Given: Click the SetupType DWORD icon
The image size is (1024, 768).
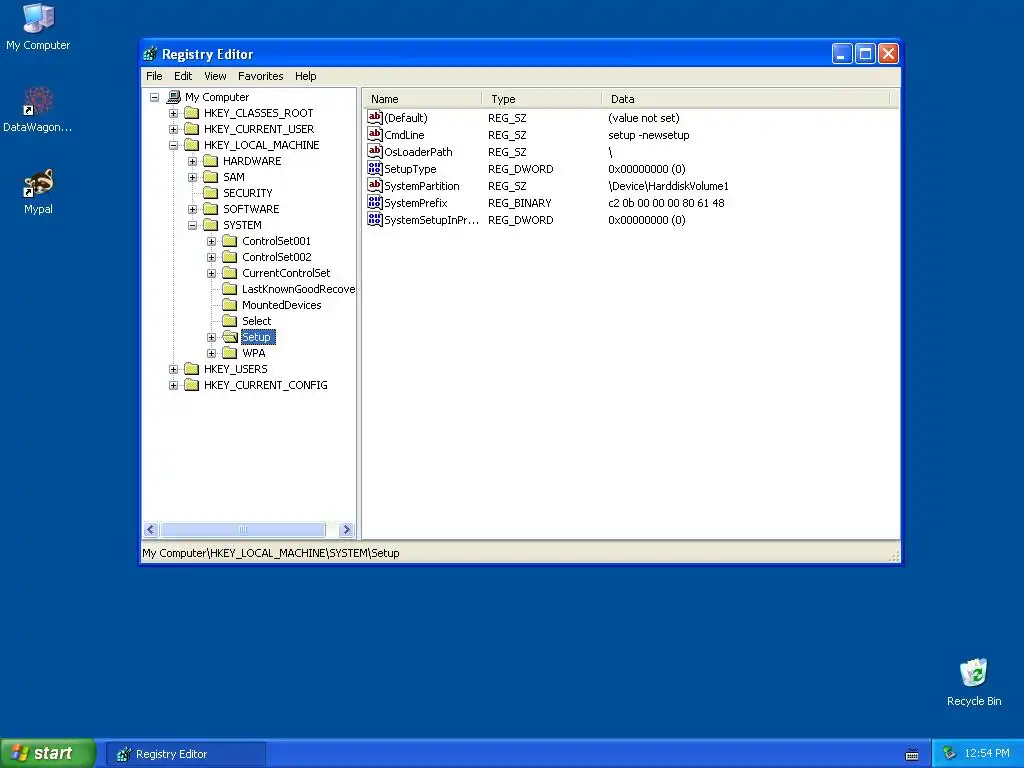Looking at the screenshot, I should [375, 168].
